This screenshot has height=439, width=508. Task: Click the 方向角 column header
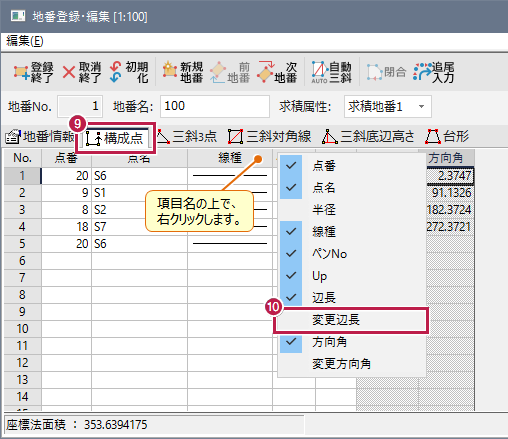point(450,158)
